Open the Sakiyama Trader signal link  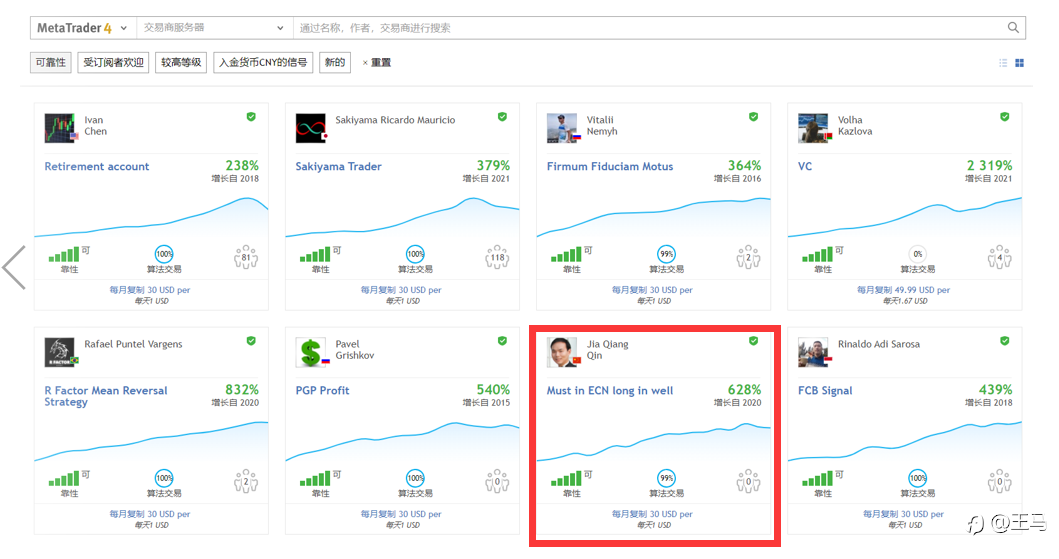(338, 166)
